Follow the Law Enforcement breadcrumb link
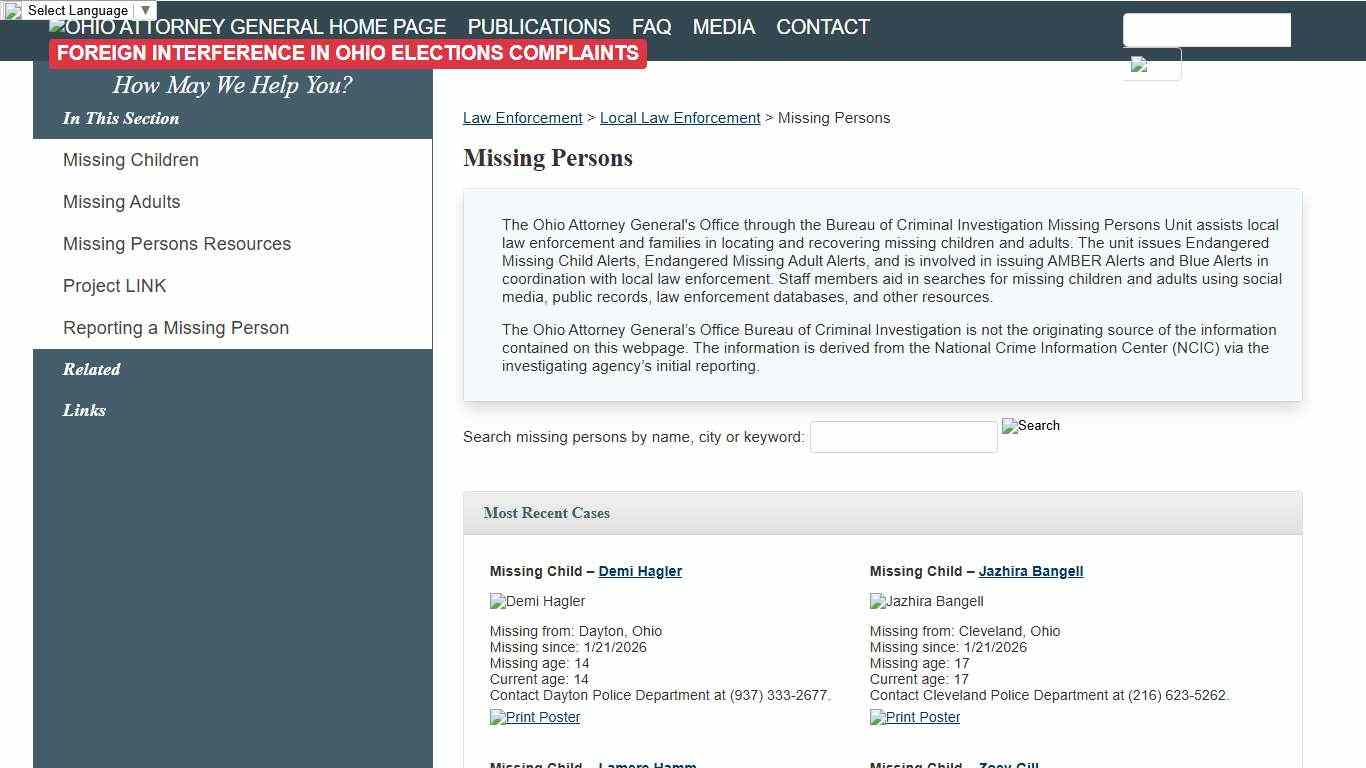This screenshot has width=1366, height=768. pyautogui.click(x=522, y=117)
